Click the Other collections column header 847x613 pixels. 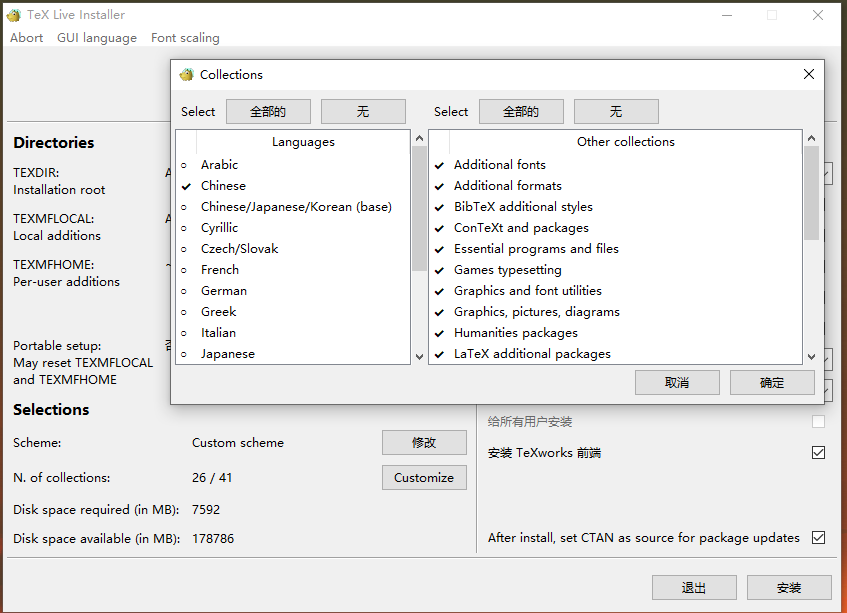click(x=626, y=142)
